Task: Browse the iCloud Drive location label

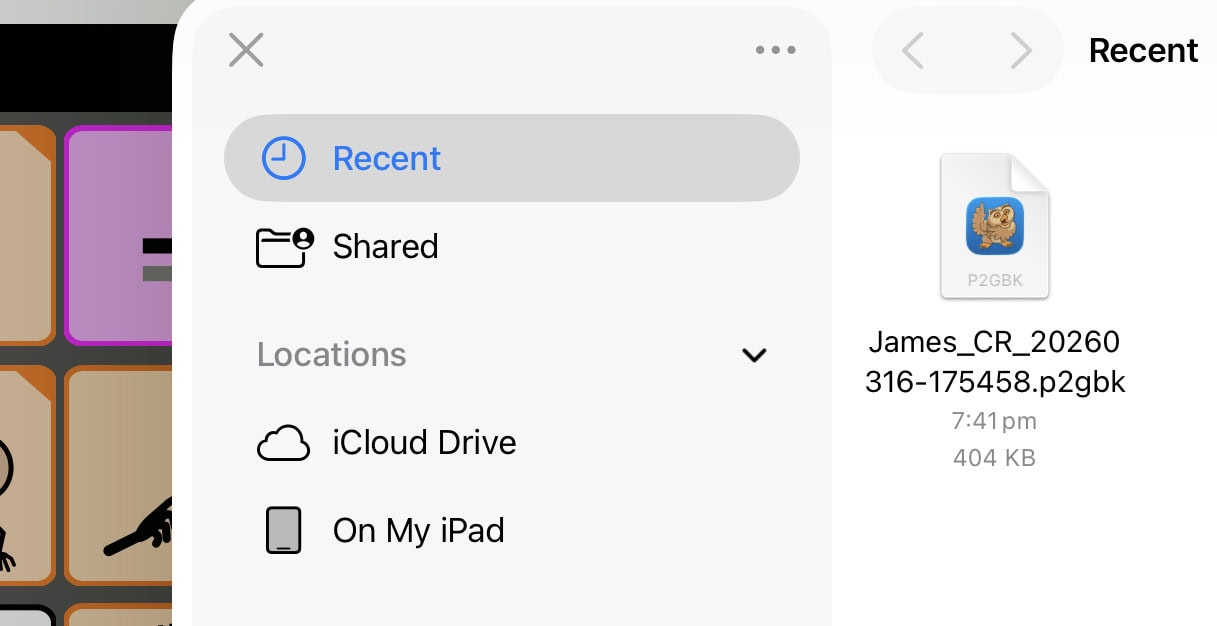Action: point(424,443)
